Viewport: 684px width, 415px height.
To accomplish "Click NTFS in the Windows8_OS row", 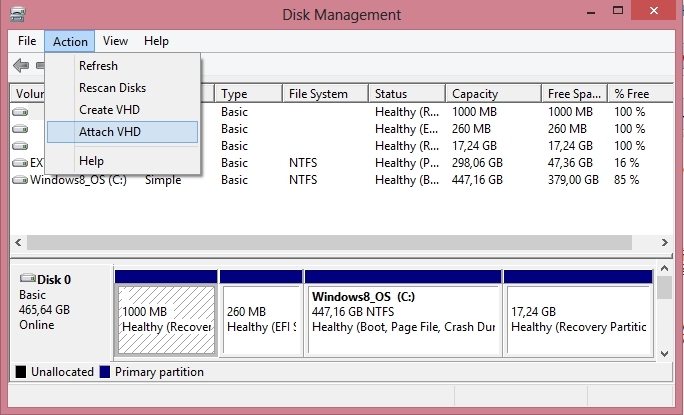I will pos(303,180).
